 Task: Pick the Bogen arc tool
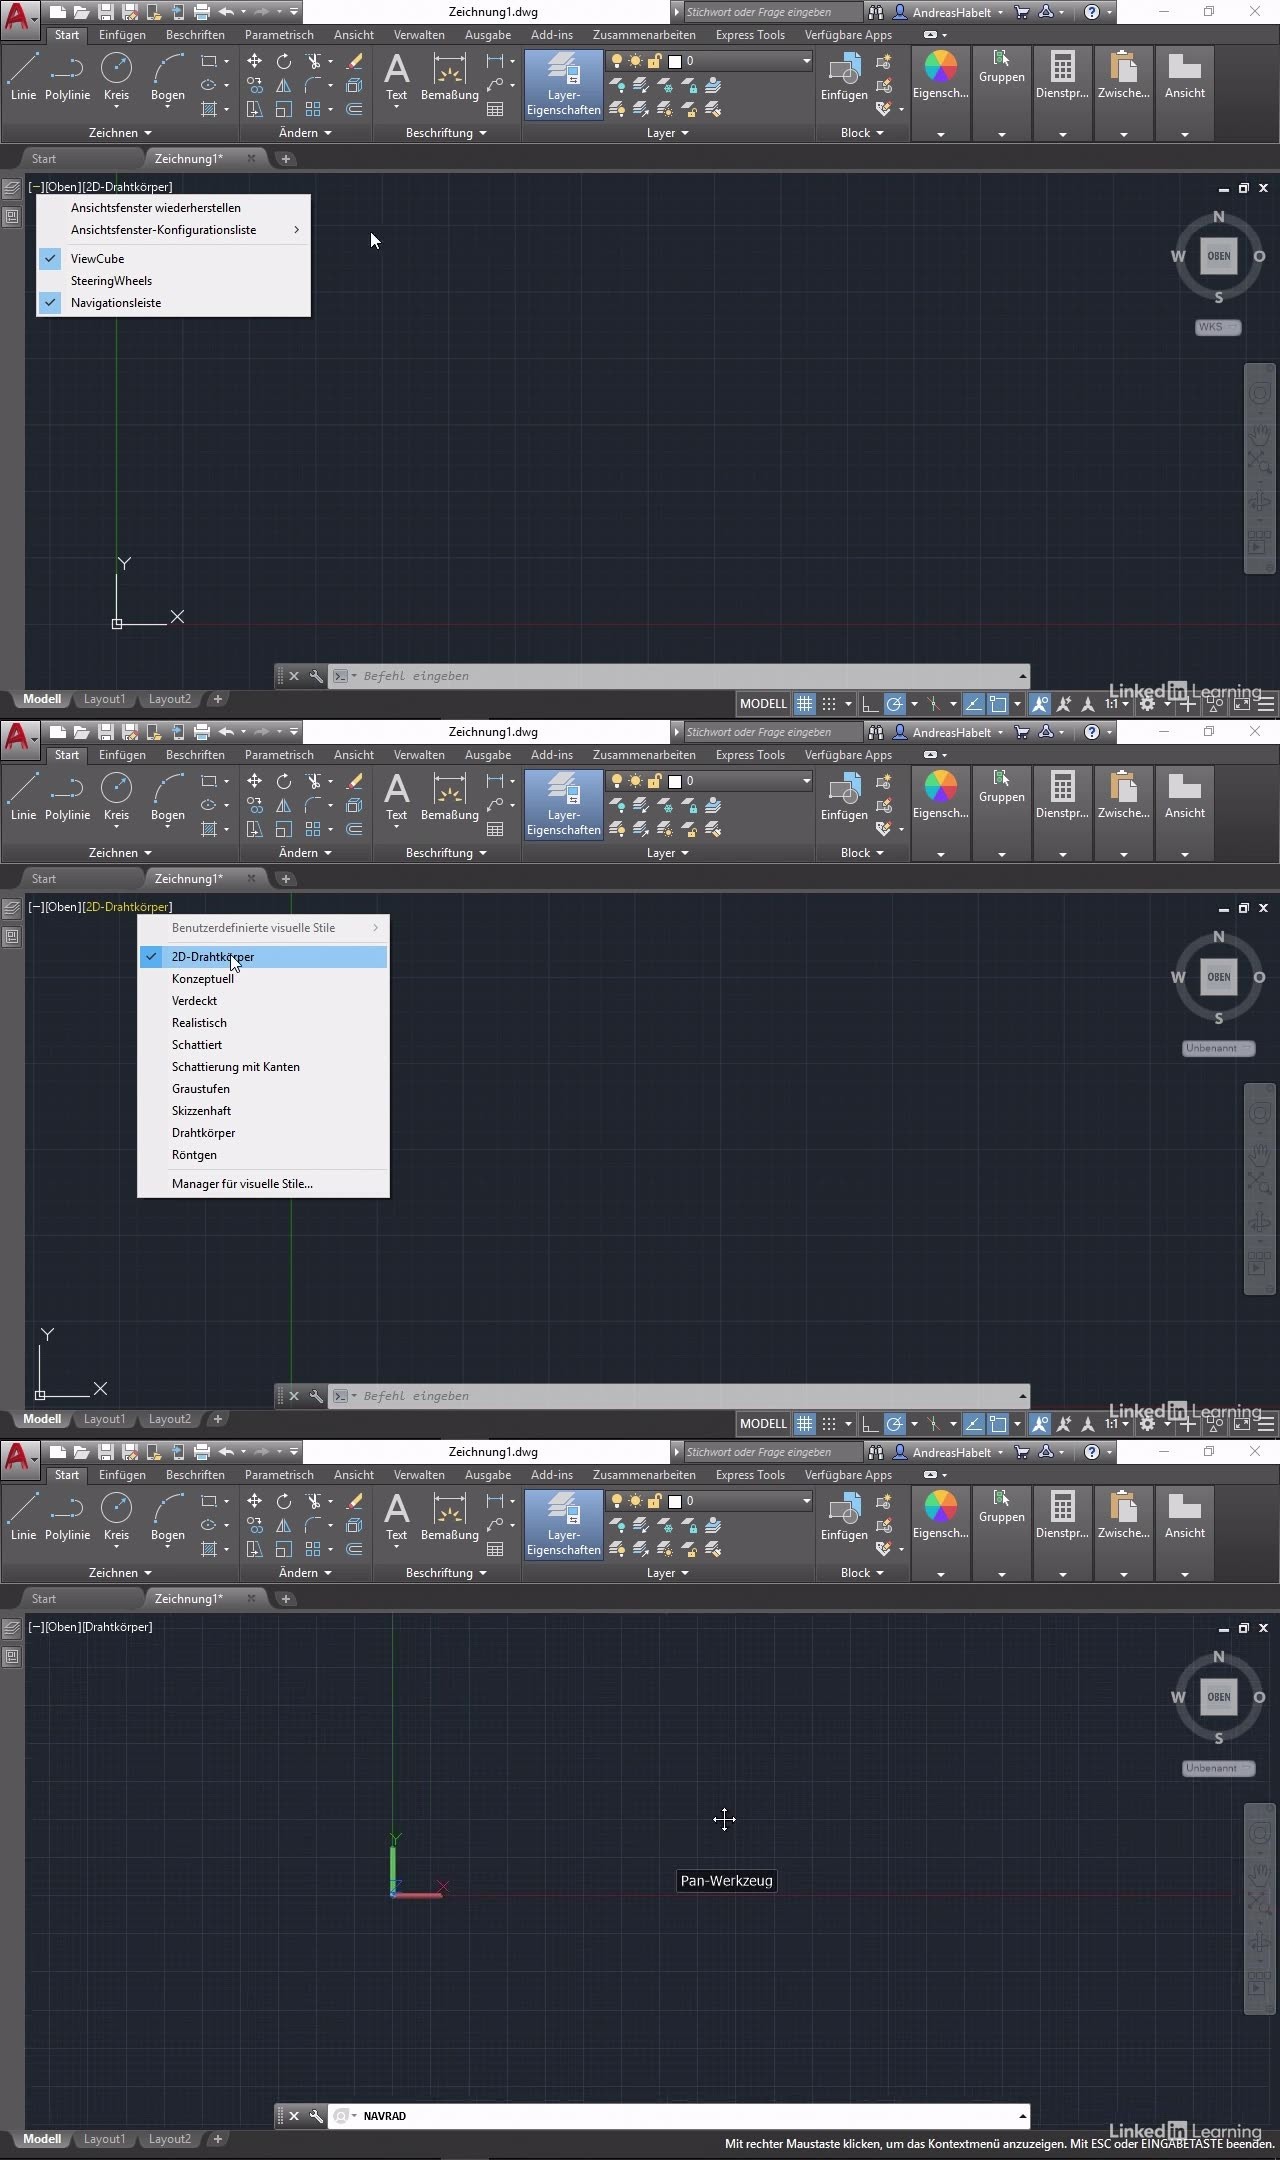coord(167,76)
